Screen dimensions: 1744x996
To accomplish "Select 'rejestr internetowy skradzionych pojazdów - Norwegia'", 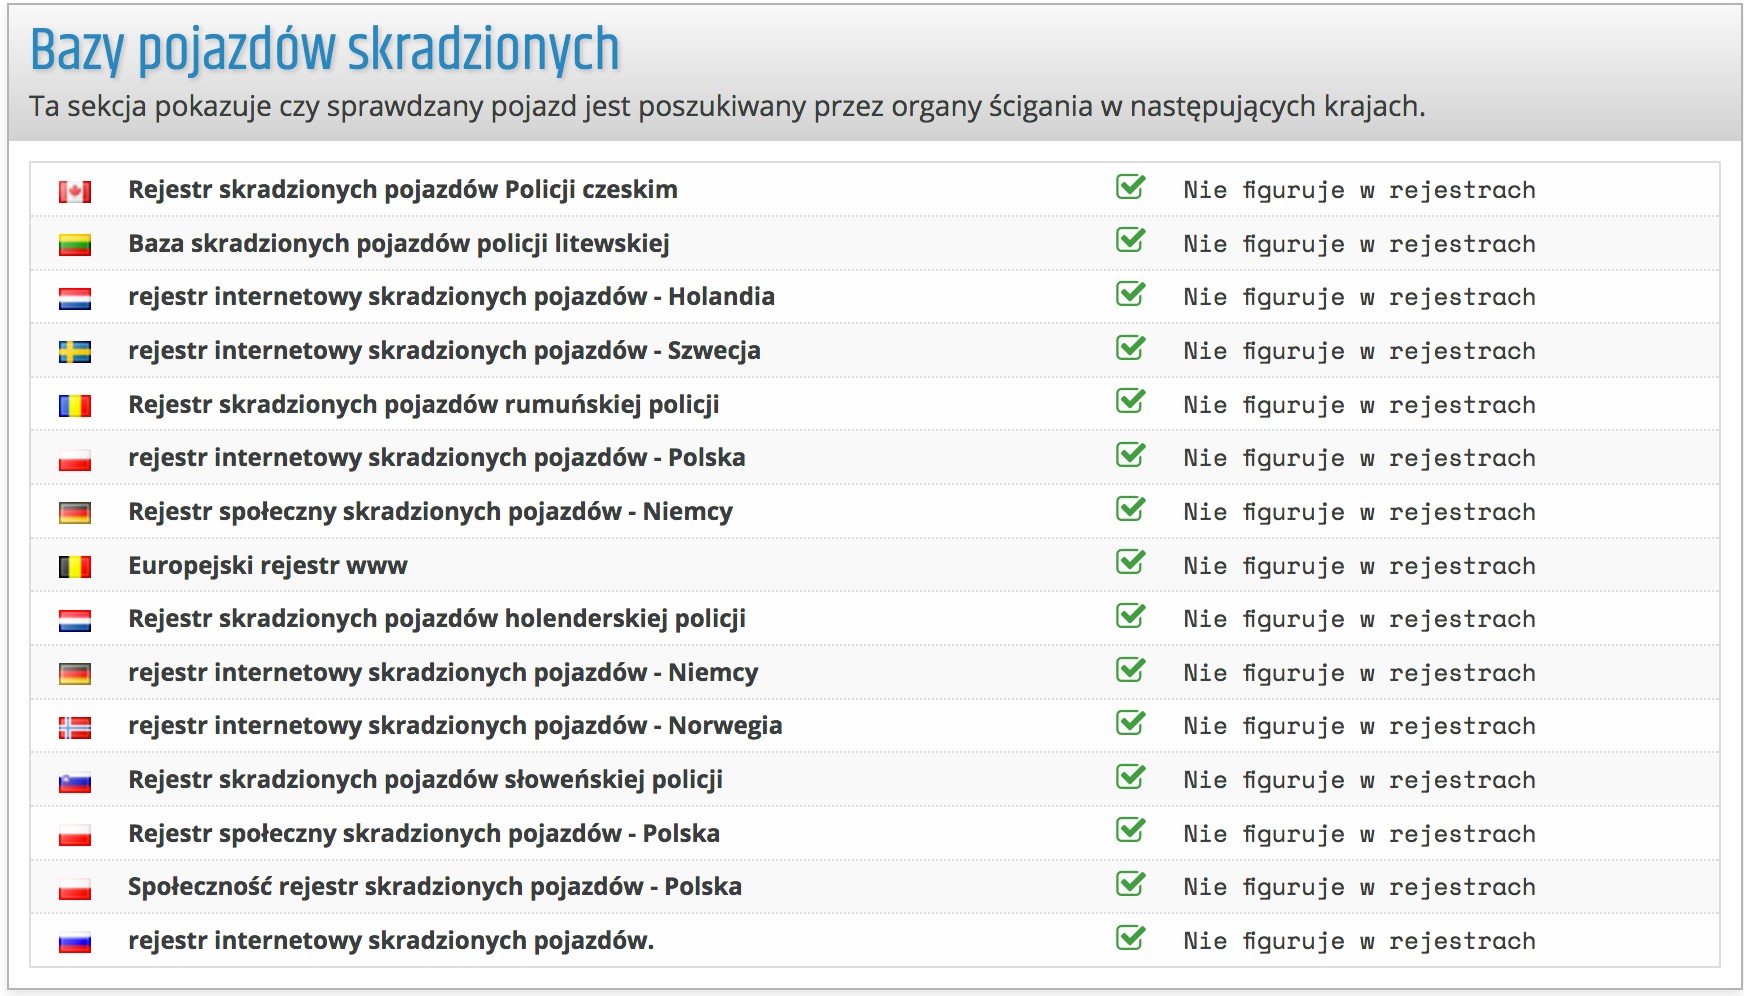I will [x=455, y=726].
